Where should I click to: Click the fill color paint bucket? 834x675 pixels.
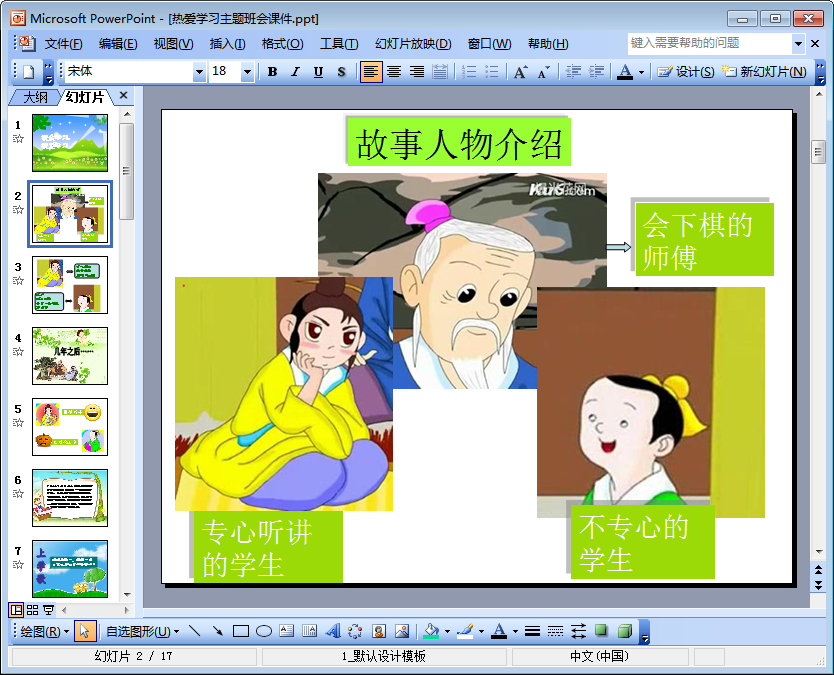(x=431, y=631)
